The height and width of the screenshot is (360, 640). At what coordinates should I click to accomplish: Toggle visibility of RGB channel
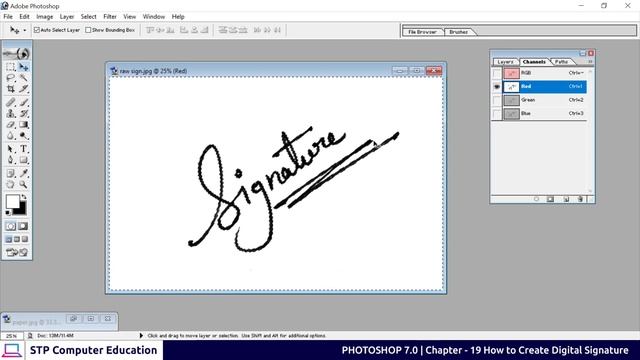click(496, 73)
